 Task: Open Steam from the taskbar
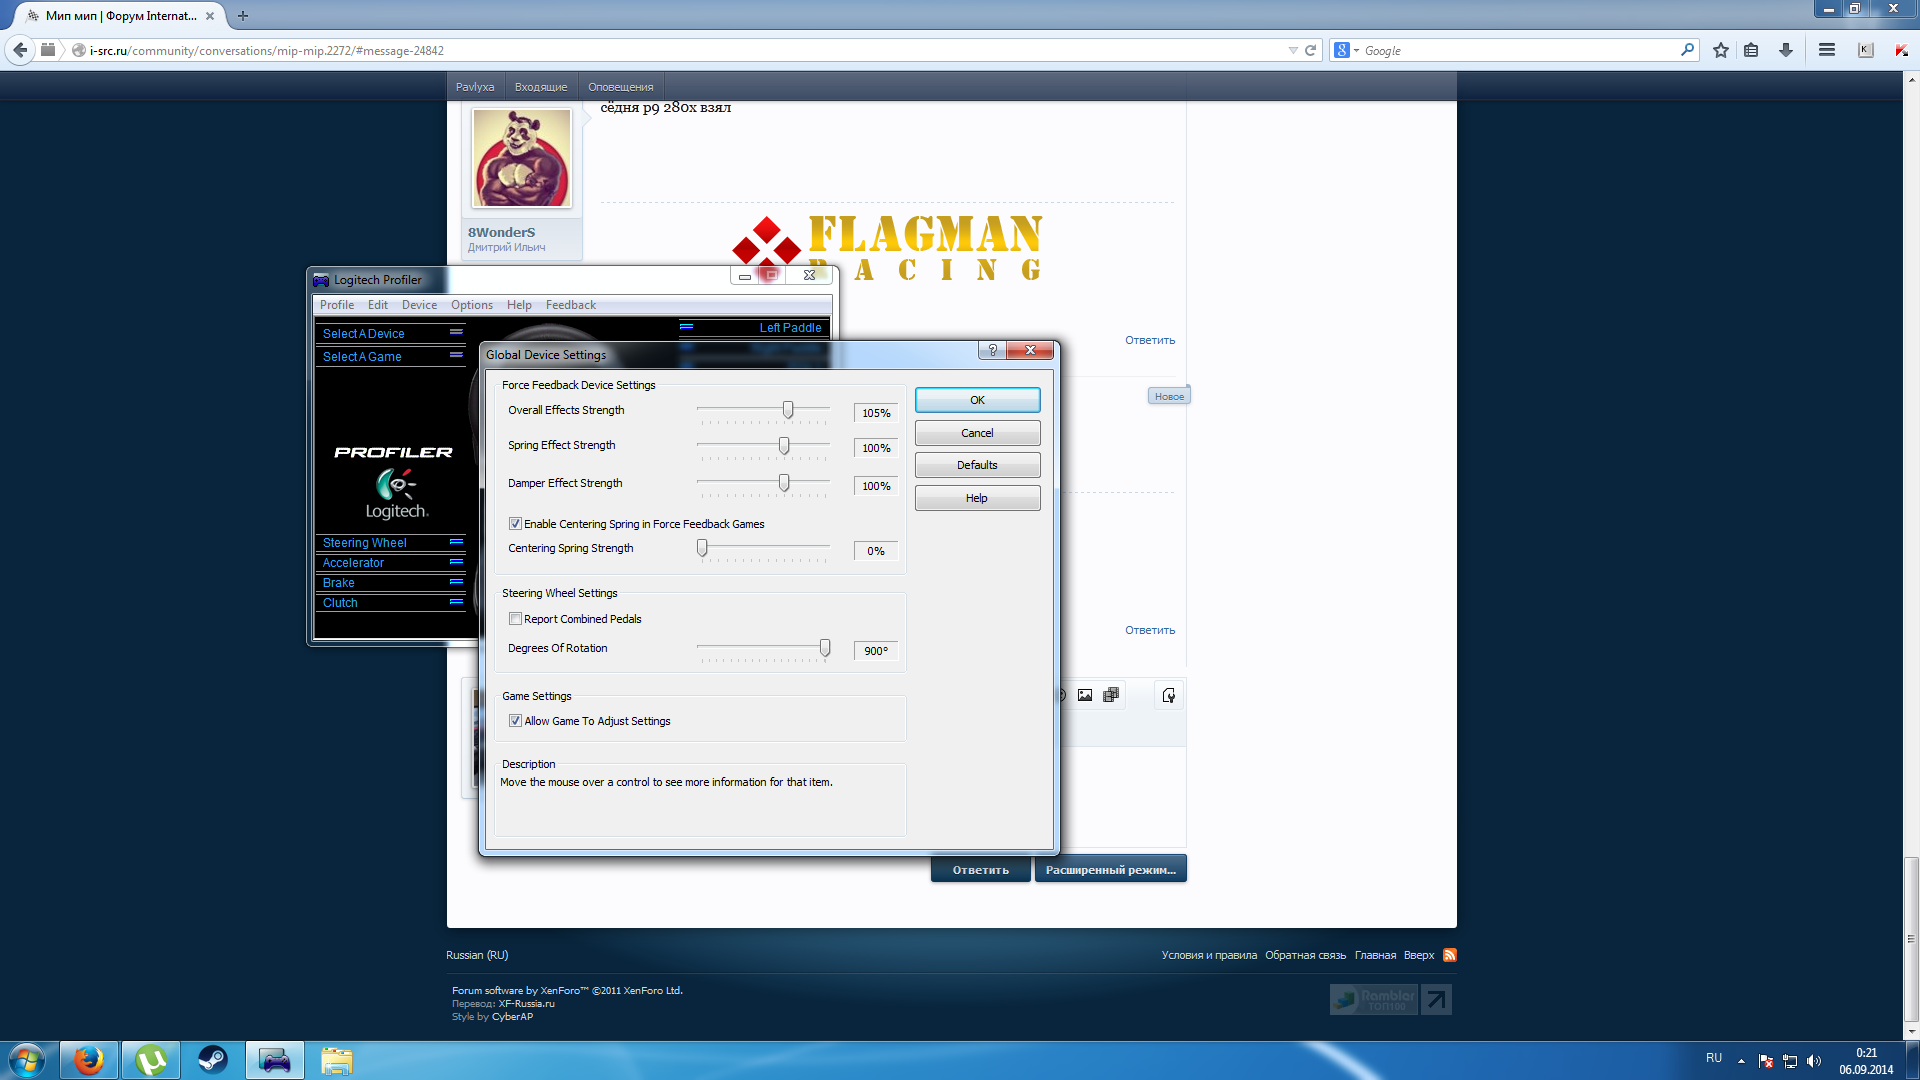212,1060
